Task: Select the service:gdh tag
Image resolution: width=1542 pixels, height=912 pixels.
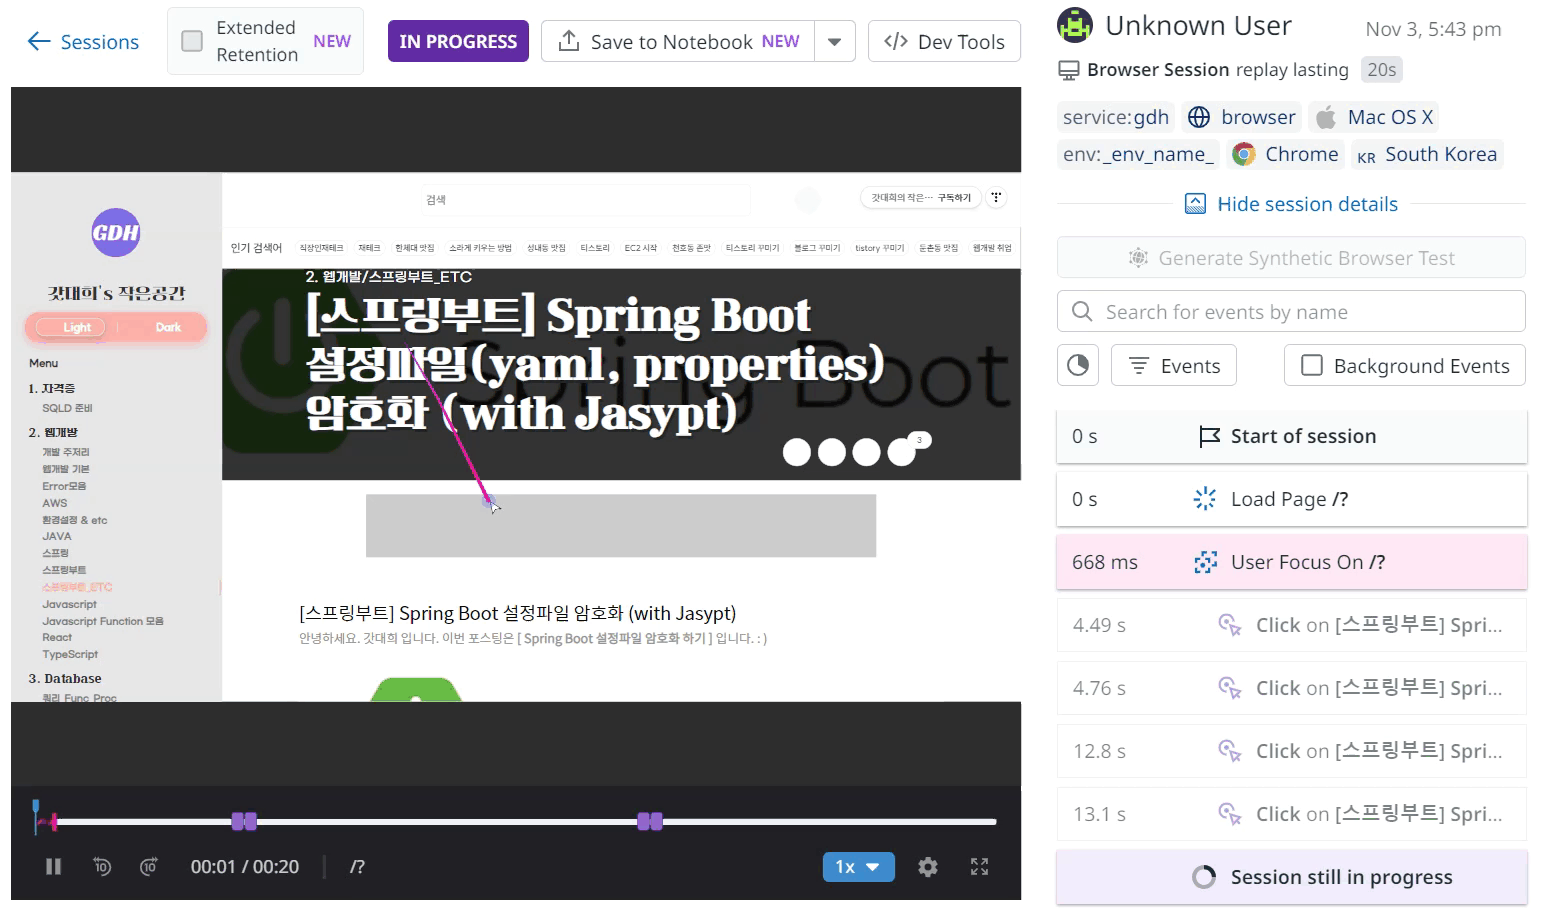Action: click(1116, 117)
